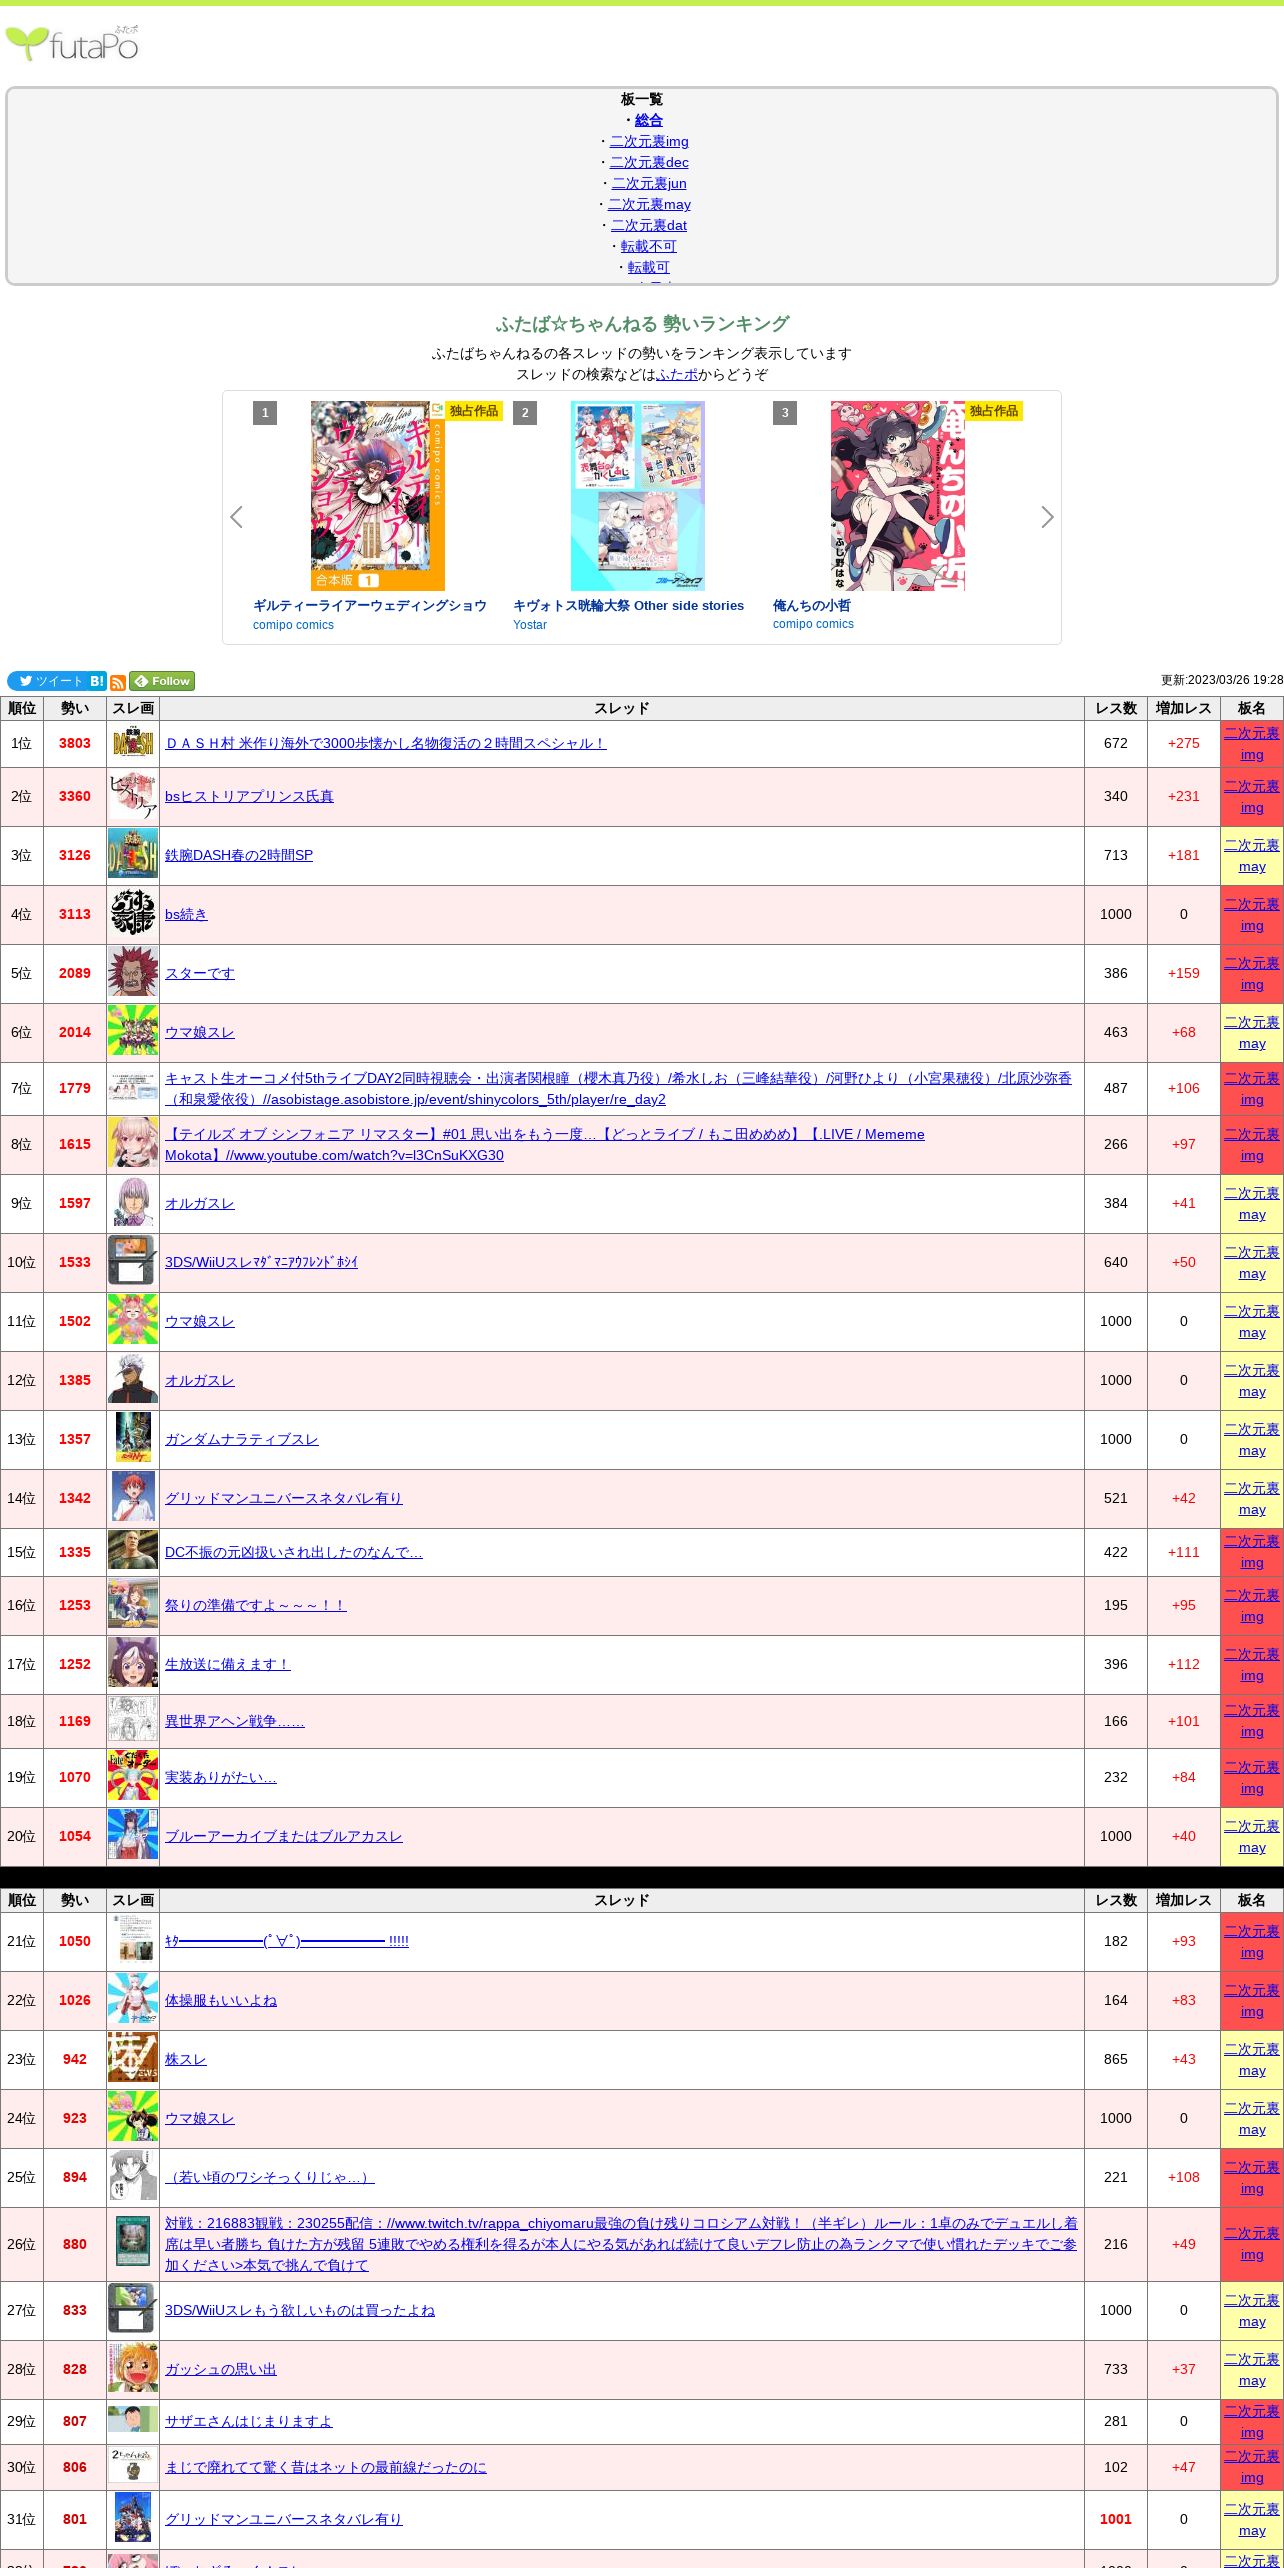1284x2568 pixels.
Task: Click thumbnail of ガッシュの思い出 thread
Action: 133,2369
